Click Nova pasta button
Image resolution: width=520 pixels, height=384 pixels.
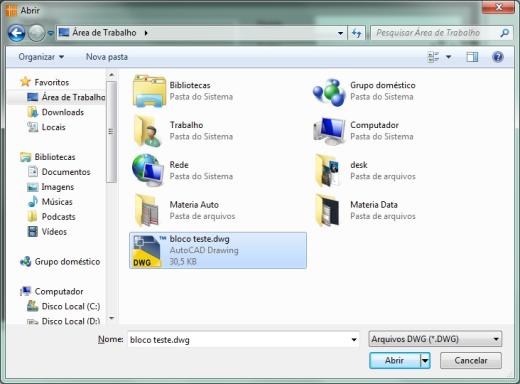(x=107, y=57)
